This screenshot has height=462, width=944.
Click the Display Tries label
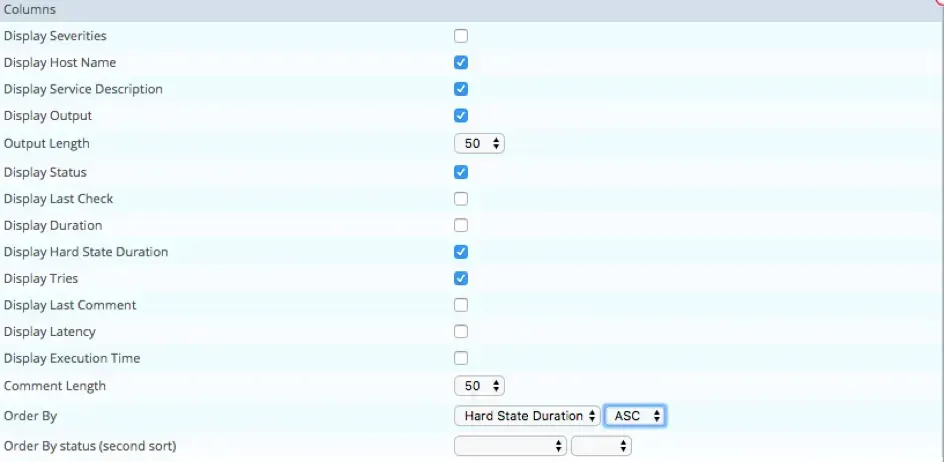[41, 278]
